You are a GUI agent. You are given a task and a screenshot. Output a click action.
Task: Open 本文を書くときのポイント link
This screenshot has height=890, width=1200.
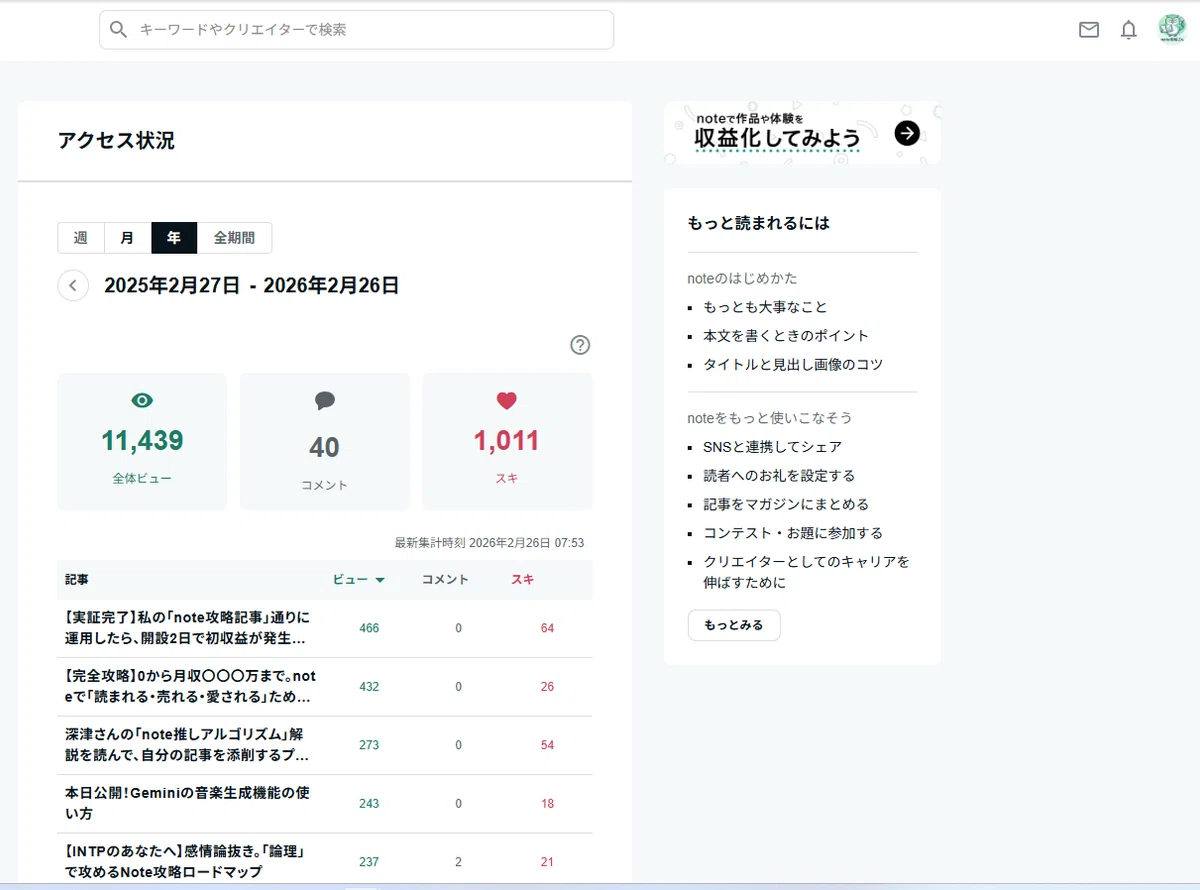pyautogui.click(x=786, y=336)
